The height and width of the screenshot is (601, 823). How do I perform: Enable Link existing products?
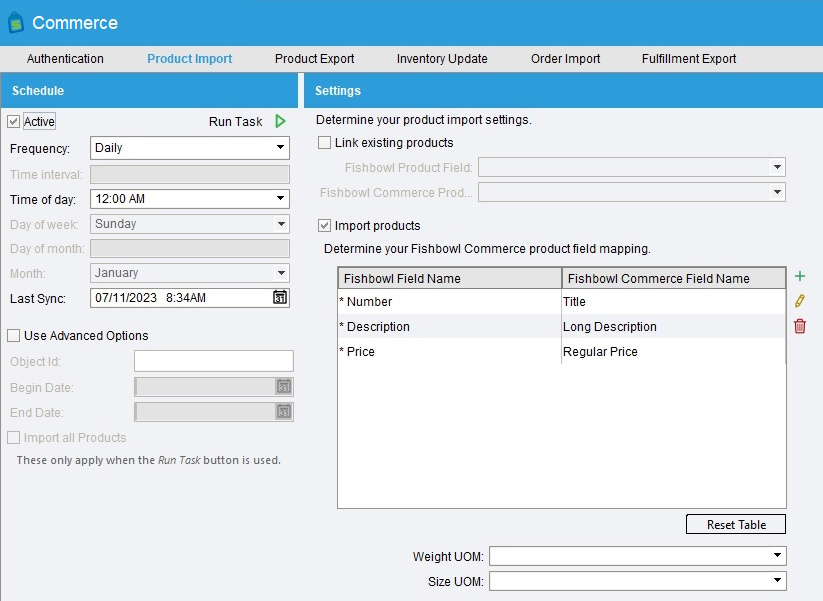coord(324,142)
